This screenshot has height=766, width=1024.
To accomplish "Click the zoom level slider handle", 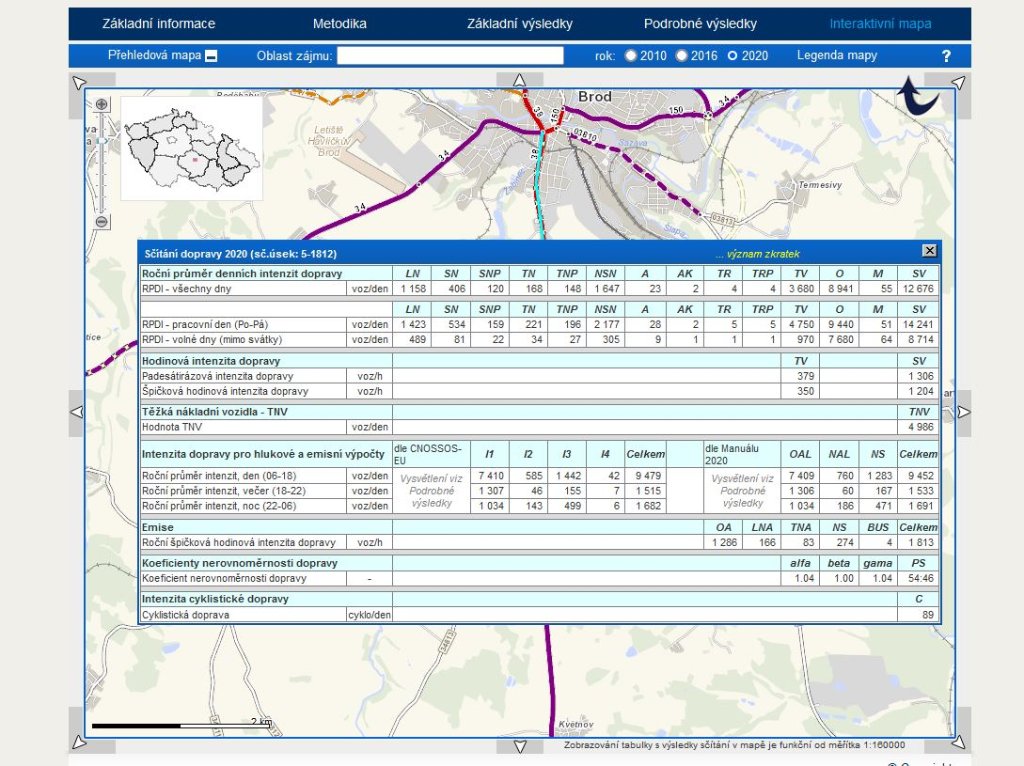I will coord(102,142).
